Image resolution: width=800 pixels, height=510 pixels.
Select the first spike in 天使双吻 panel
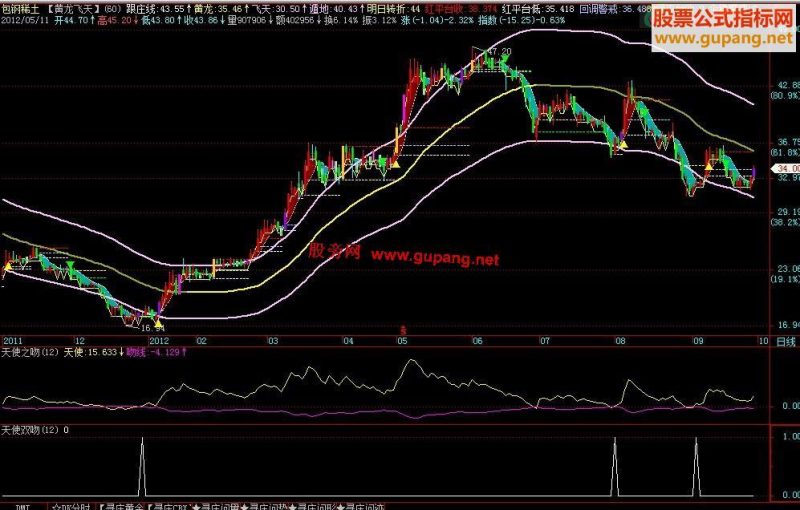142,466
